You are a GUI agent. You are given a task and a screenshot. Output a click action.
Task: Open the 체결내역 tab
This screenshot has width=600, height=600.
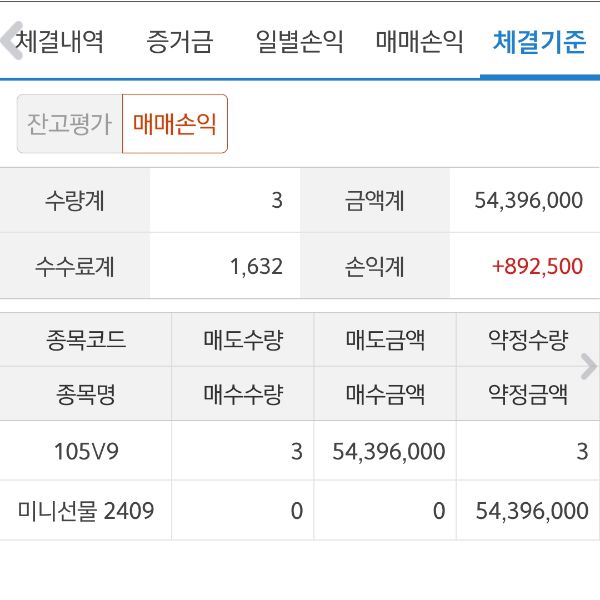coord(60,42)
